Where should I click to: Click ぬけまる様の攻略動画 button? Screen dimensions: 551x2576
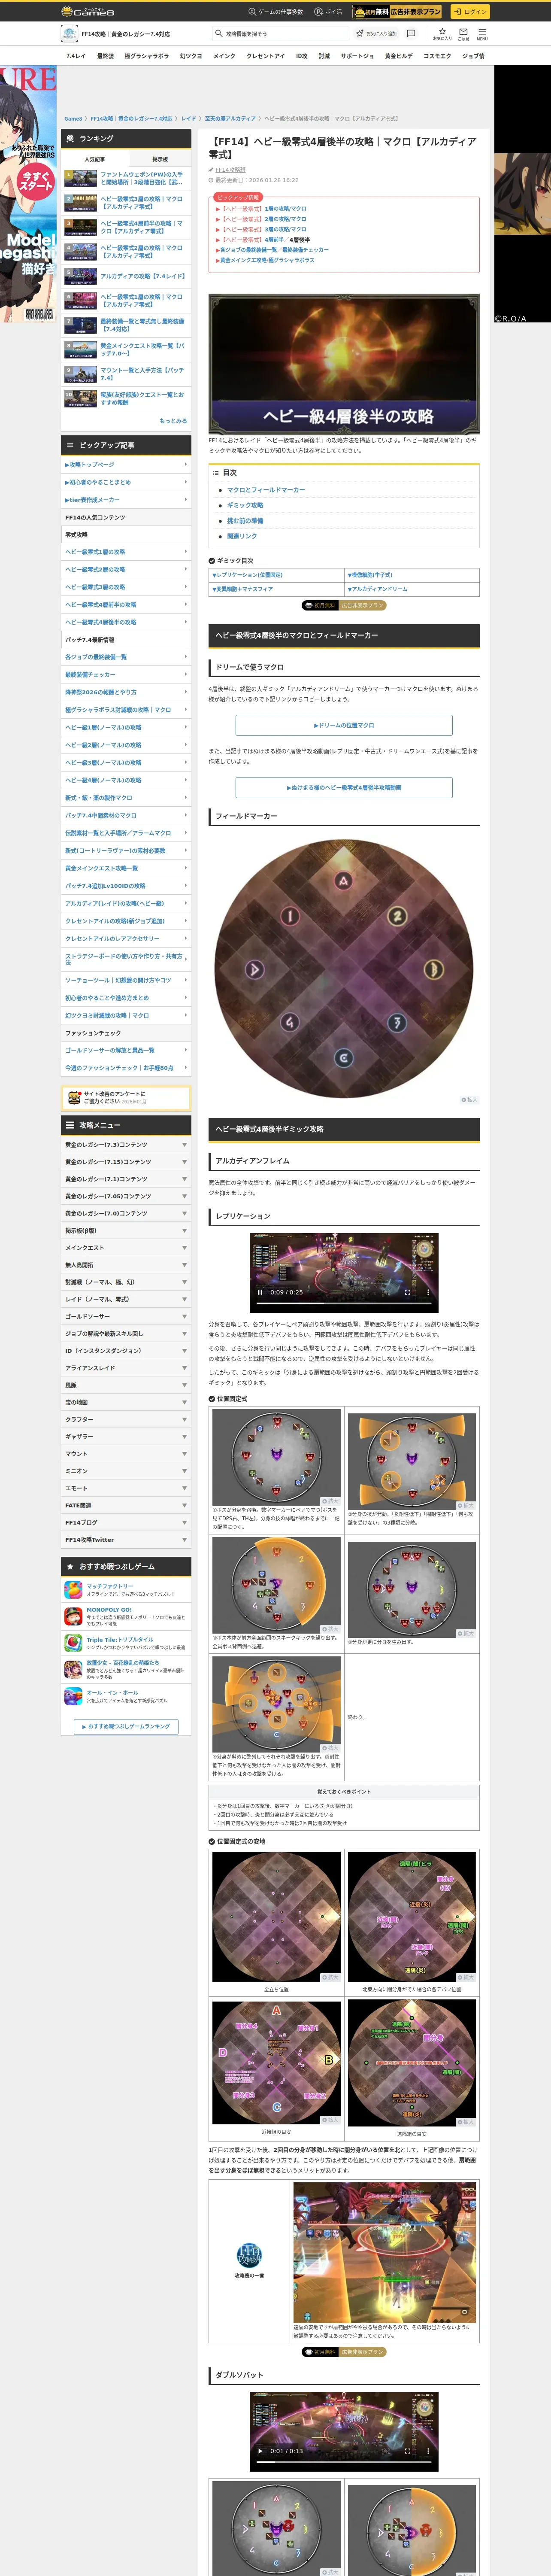(x=344, y=787)
